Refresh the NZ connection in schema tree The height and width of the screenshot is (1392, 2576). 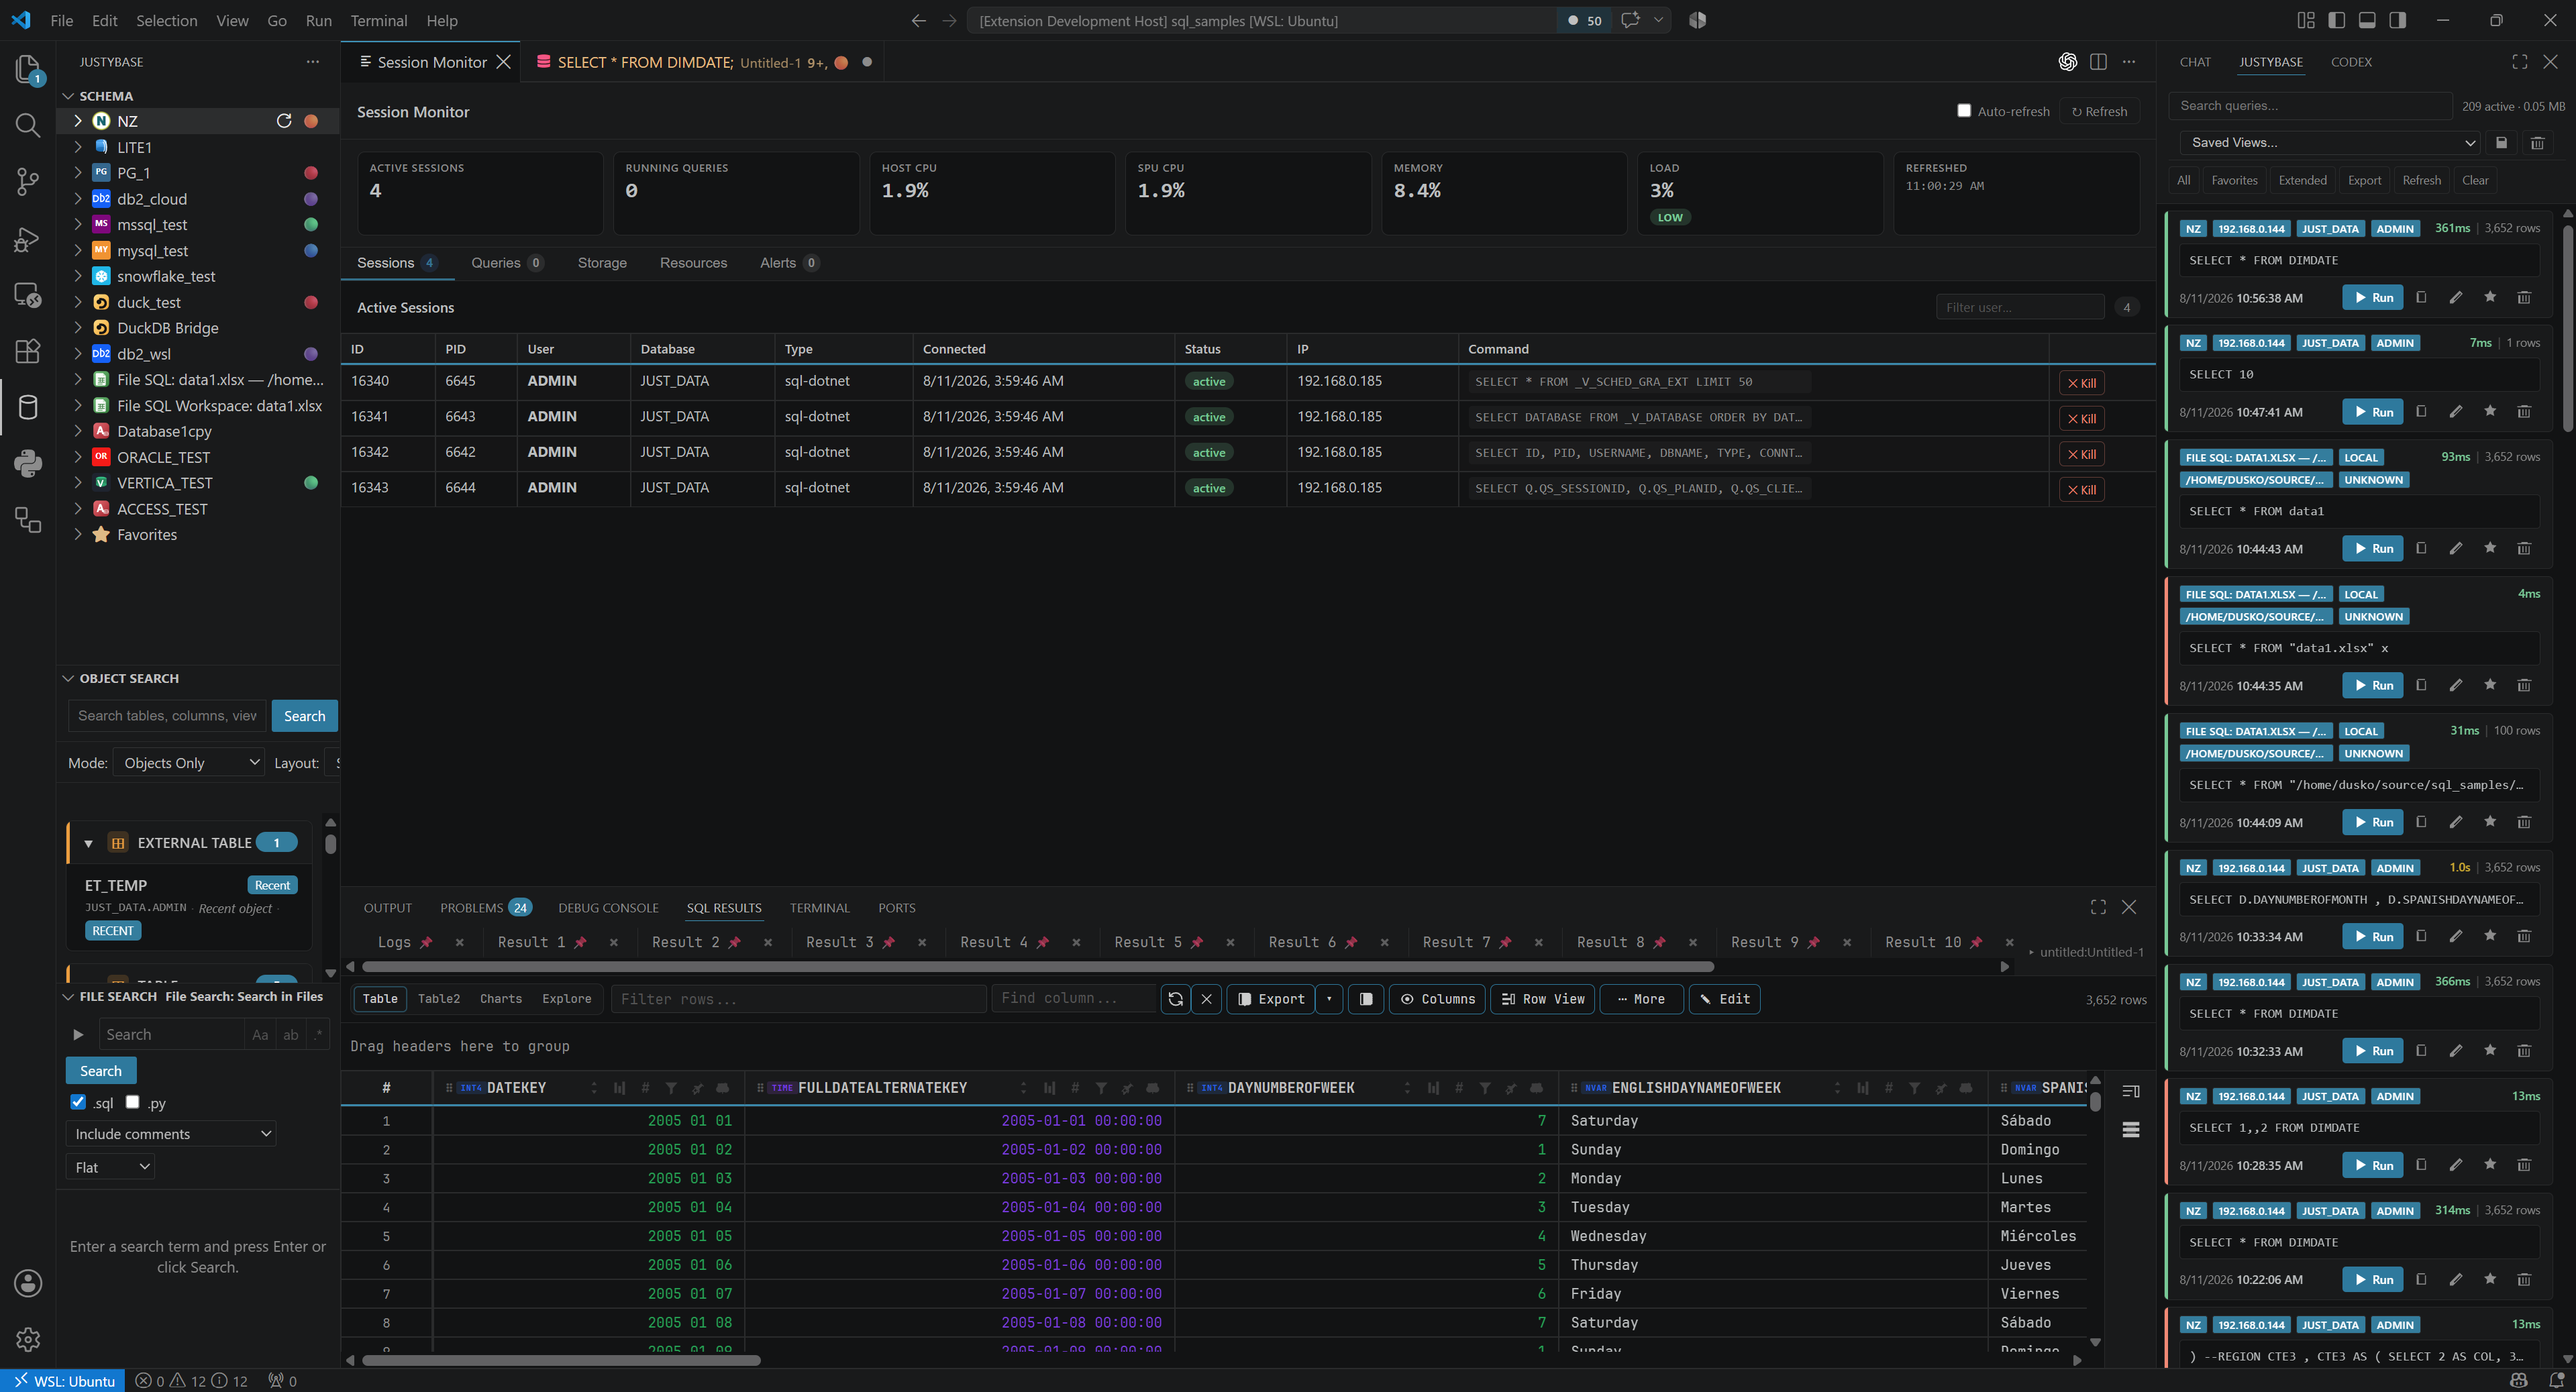pyautogui.click(x=284, y=121)
